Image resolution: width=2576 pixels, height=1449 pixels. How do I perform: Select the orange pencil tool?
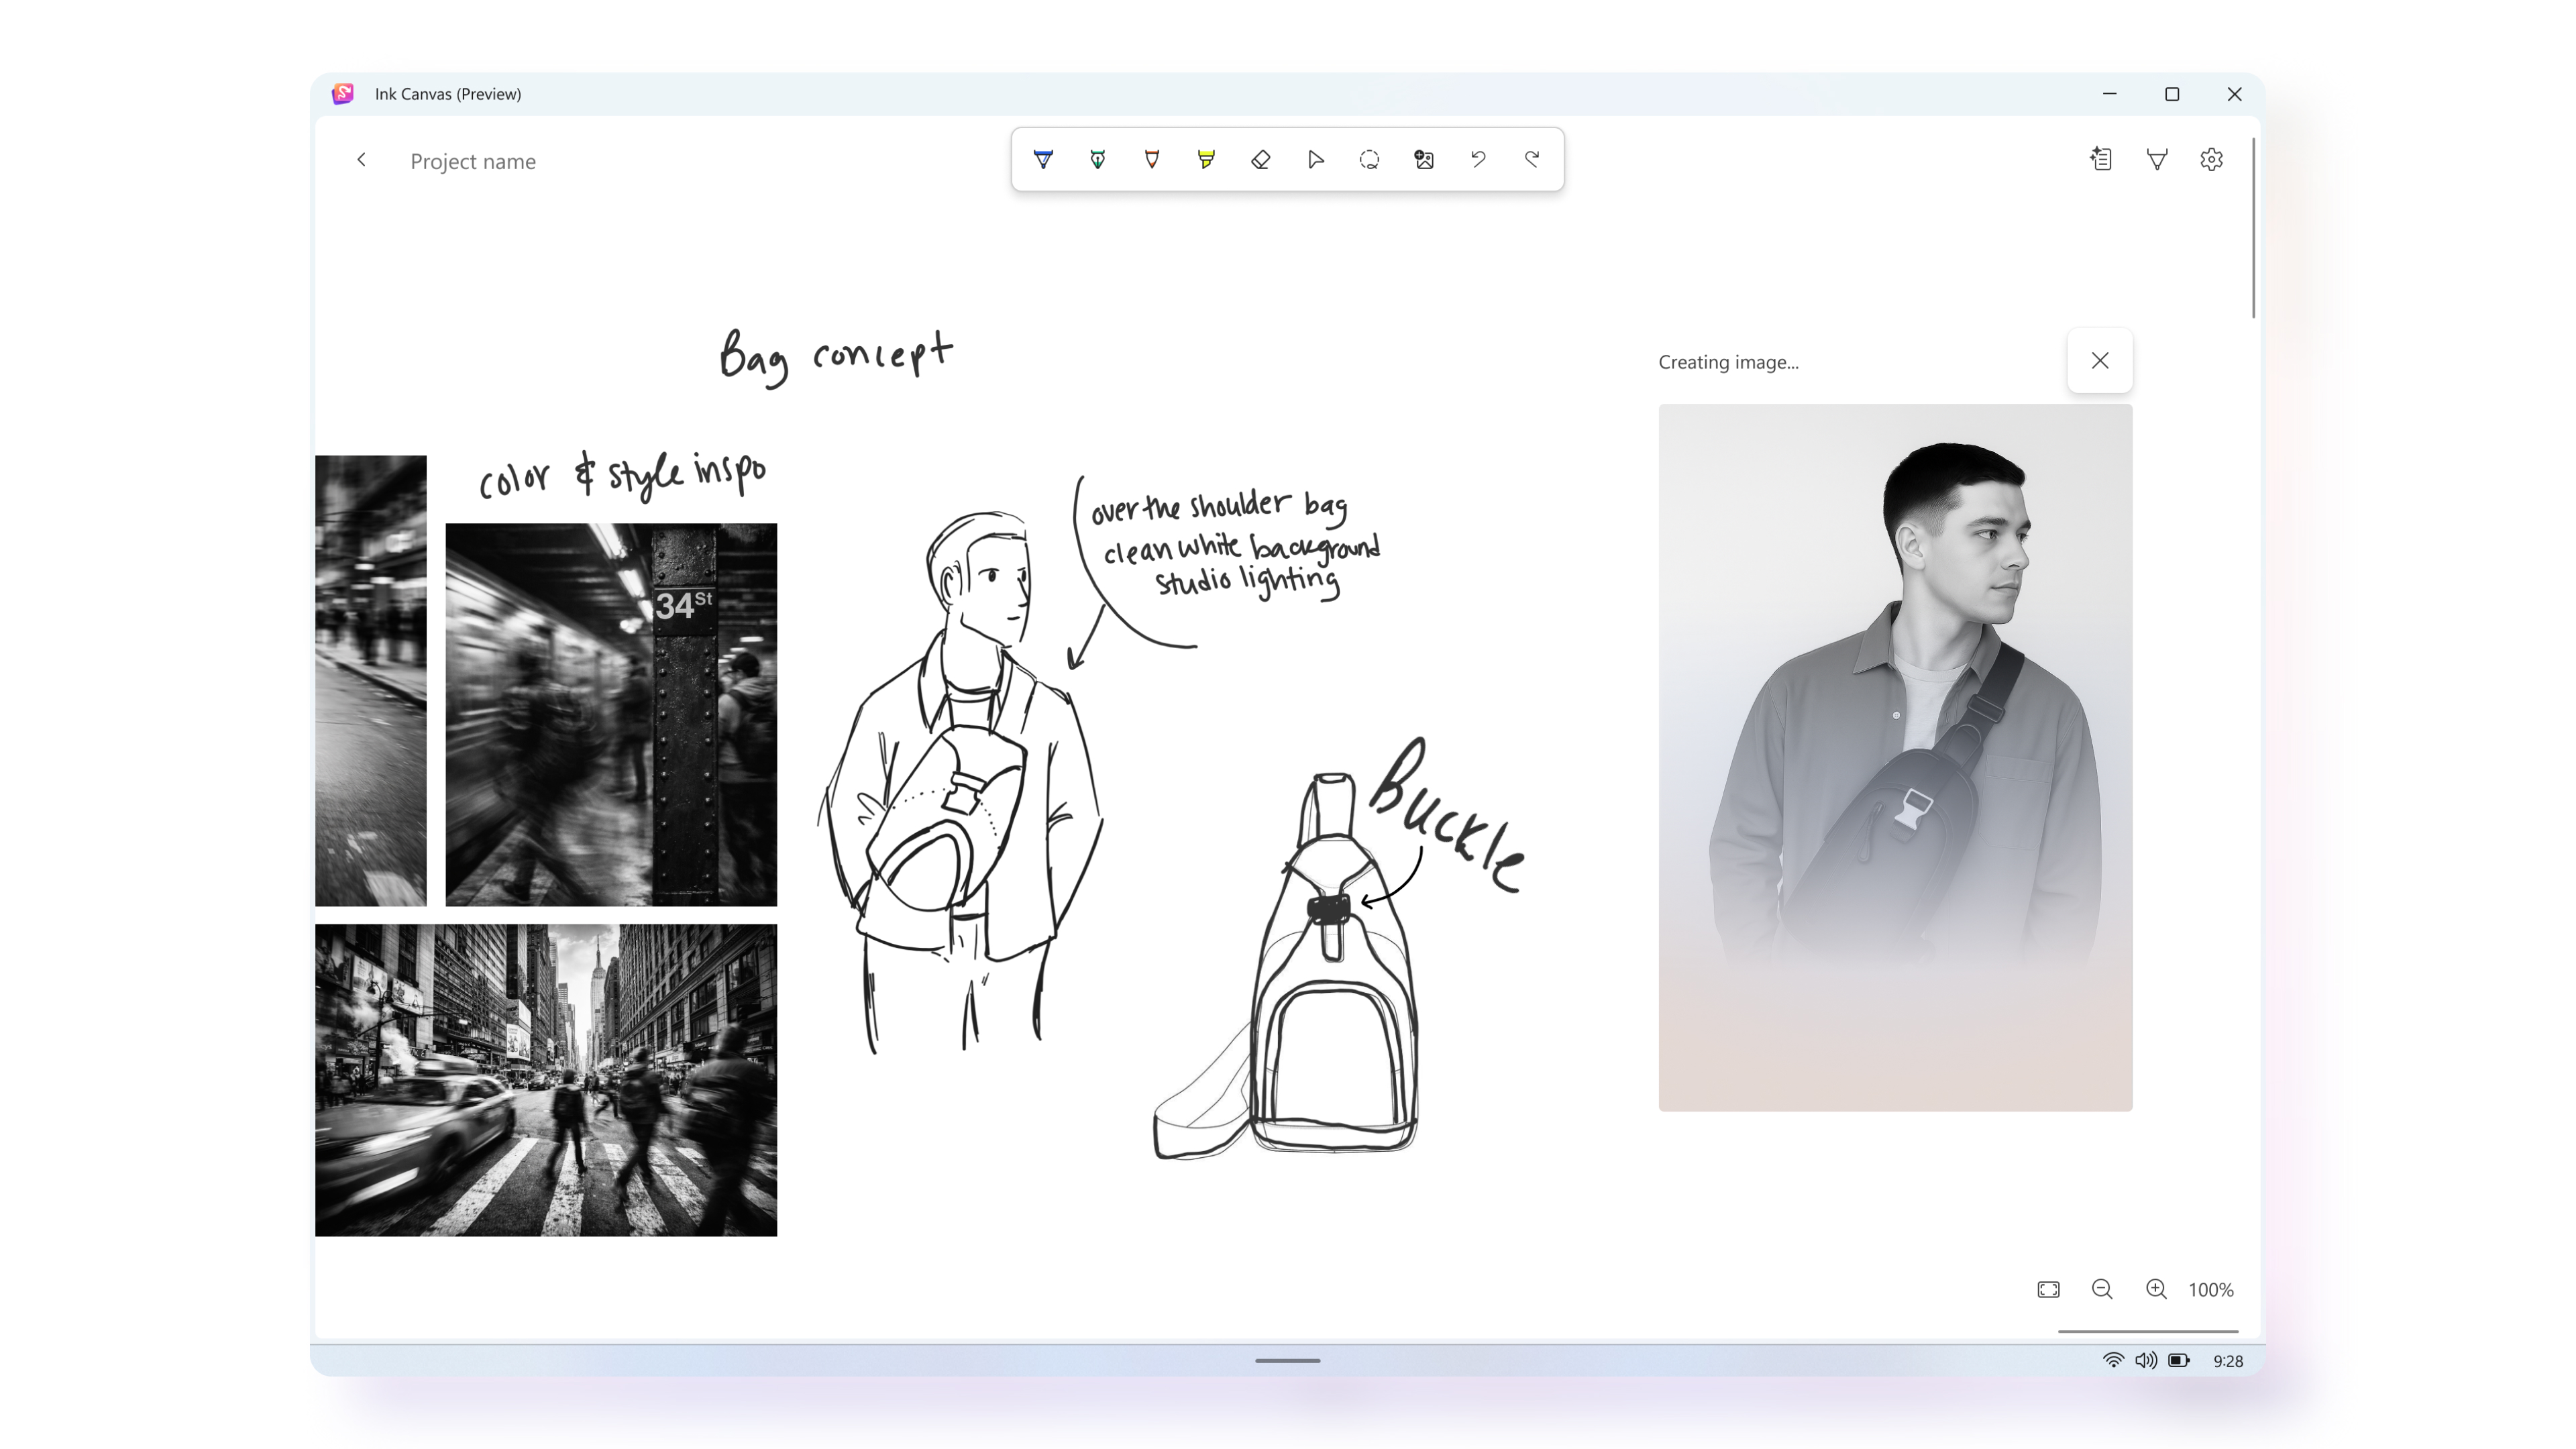pyautogui.click(x=1152, y=159)
